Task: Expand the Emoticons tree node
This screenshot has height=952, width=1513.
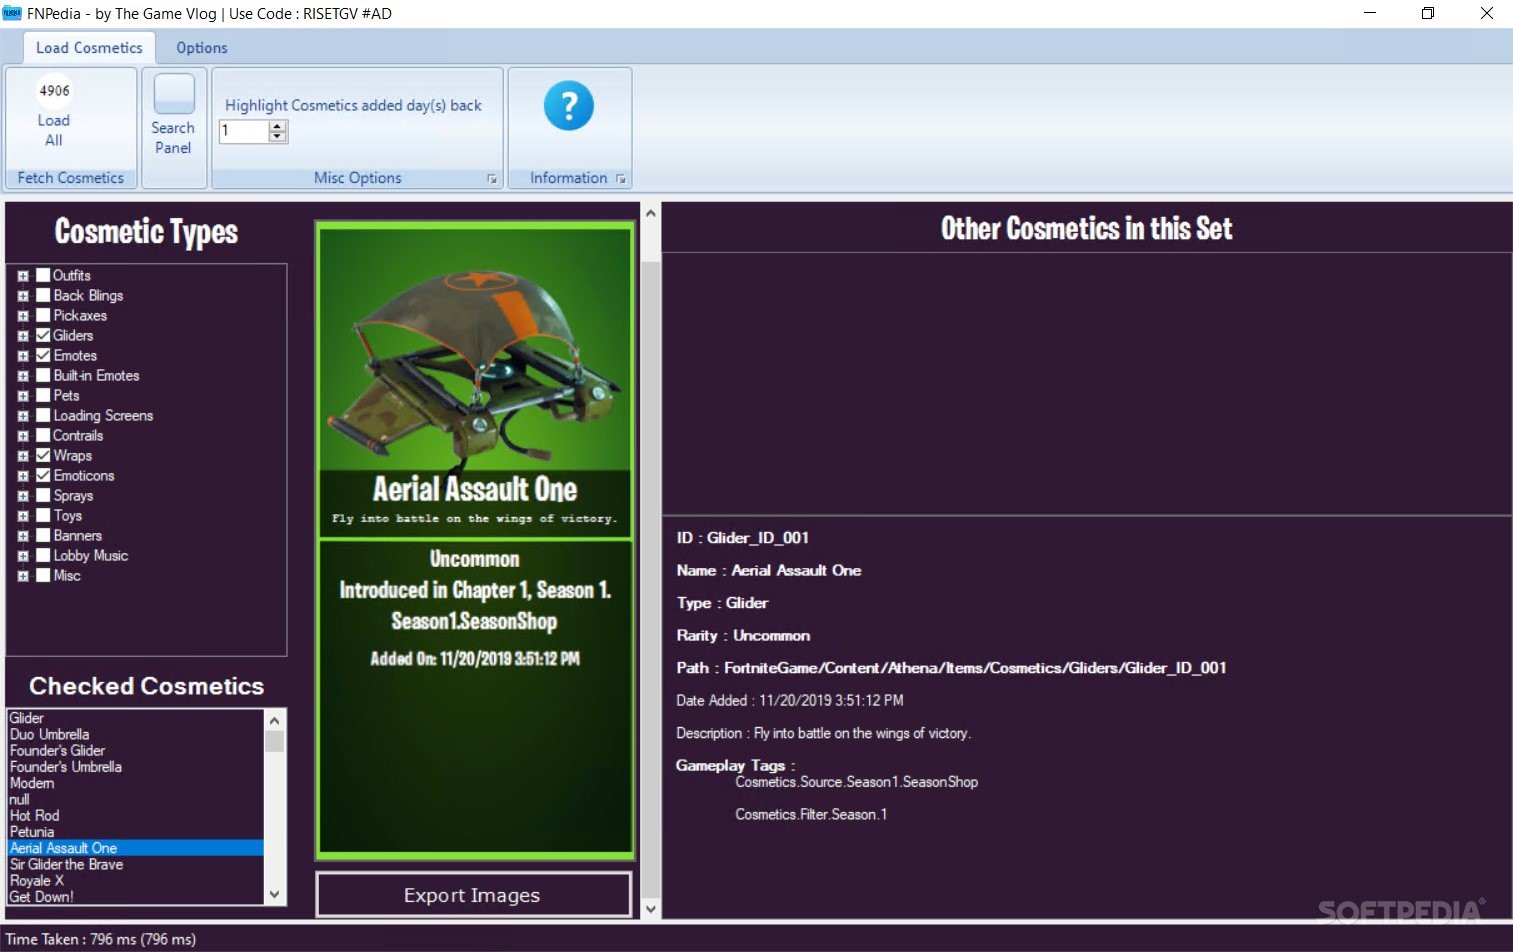Action: click(x=23, y=476)
